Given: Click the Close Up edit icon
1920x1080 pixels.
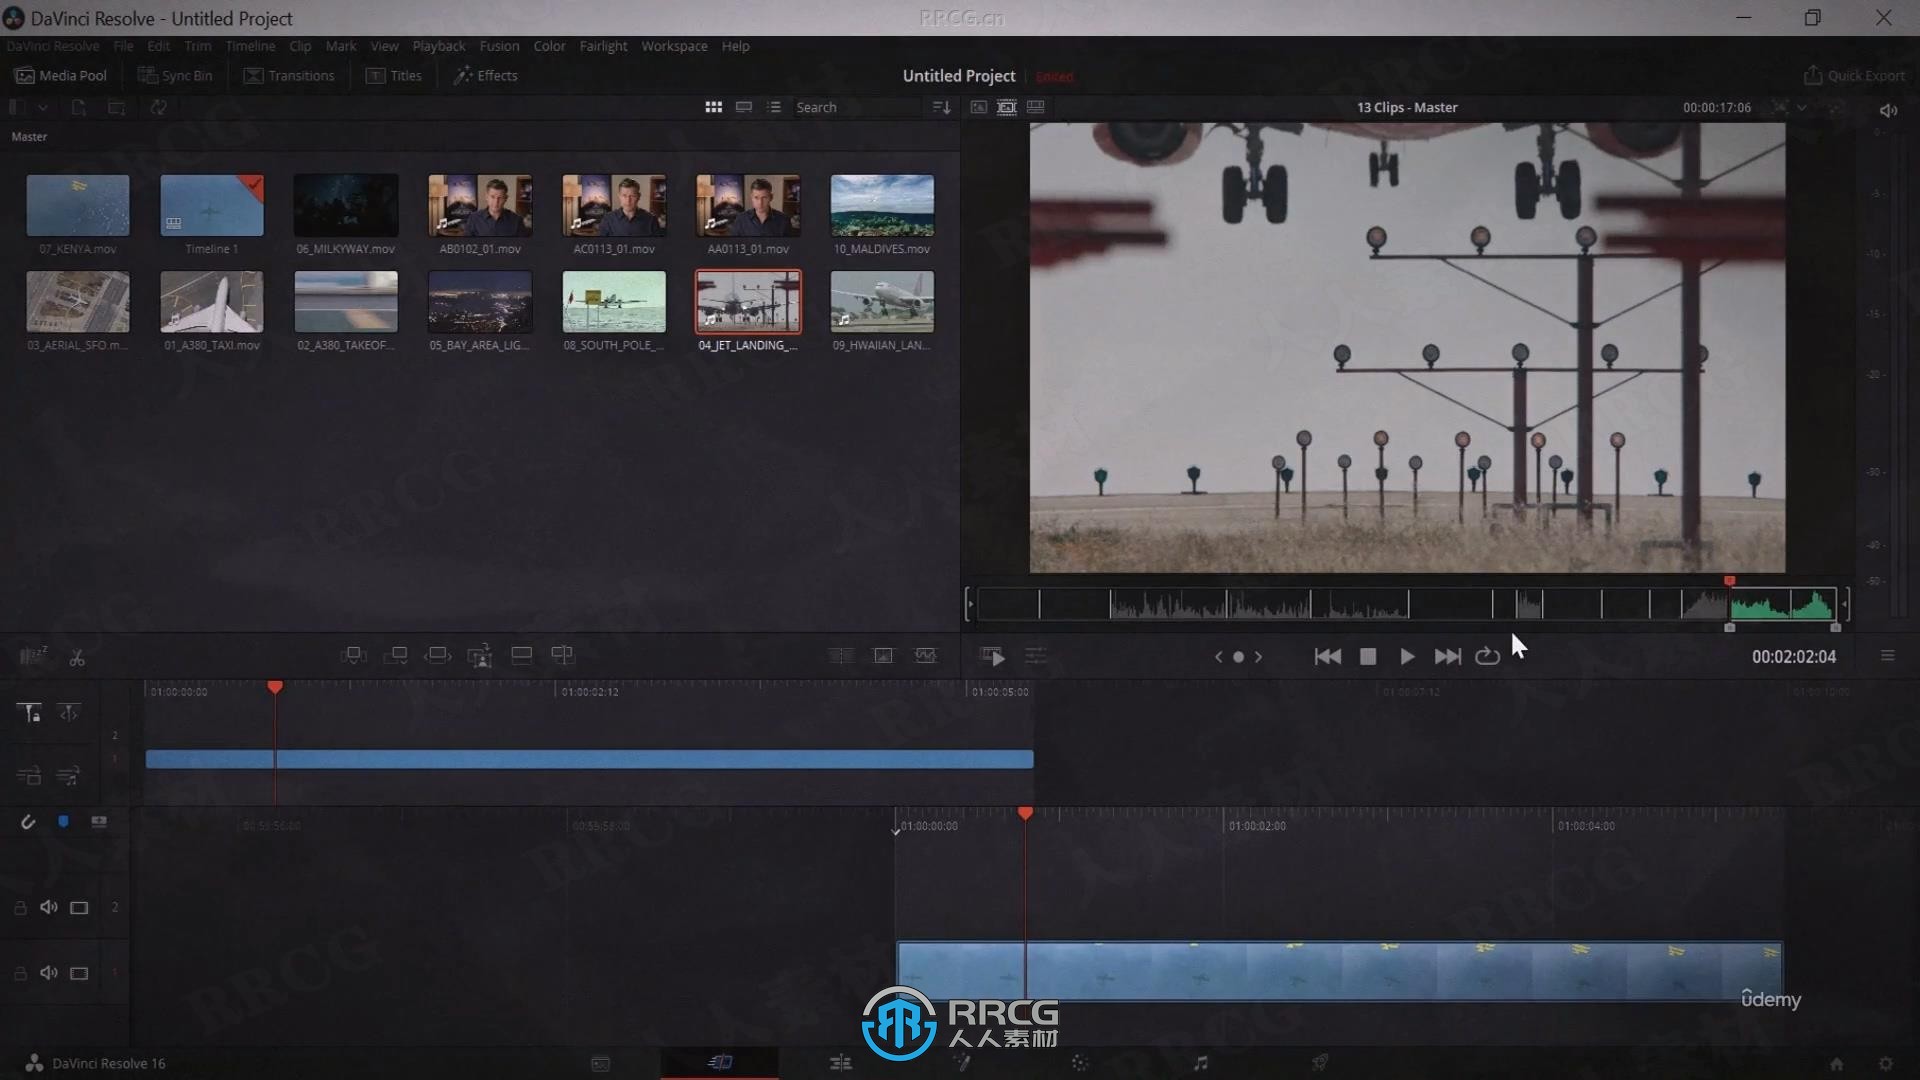Looking at the screenshot, I should click(x=480, y=656).
